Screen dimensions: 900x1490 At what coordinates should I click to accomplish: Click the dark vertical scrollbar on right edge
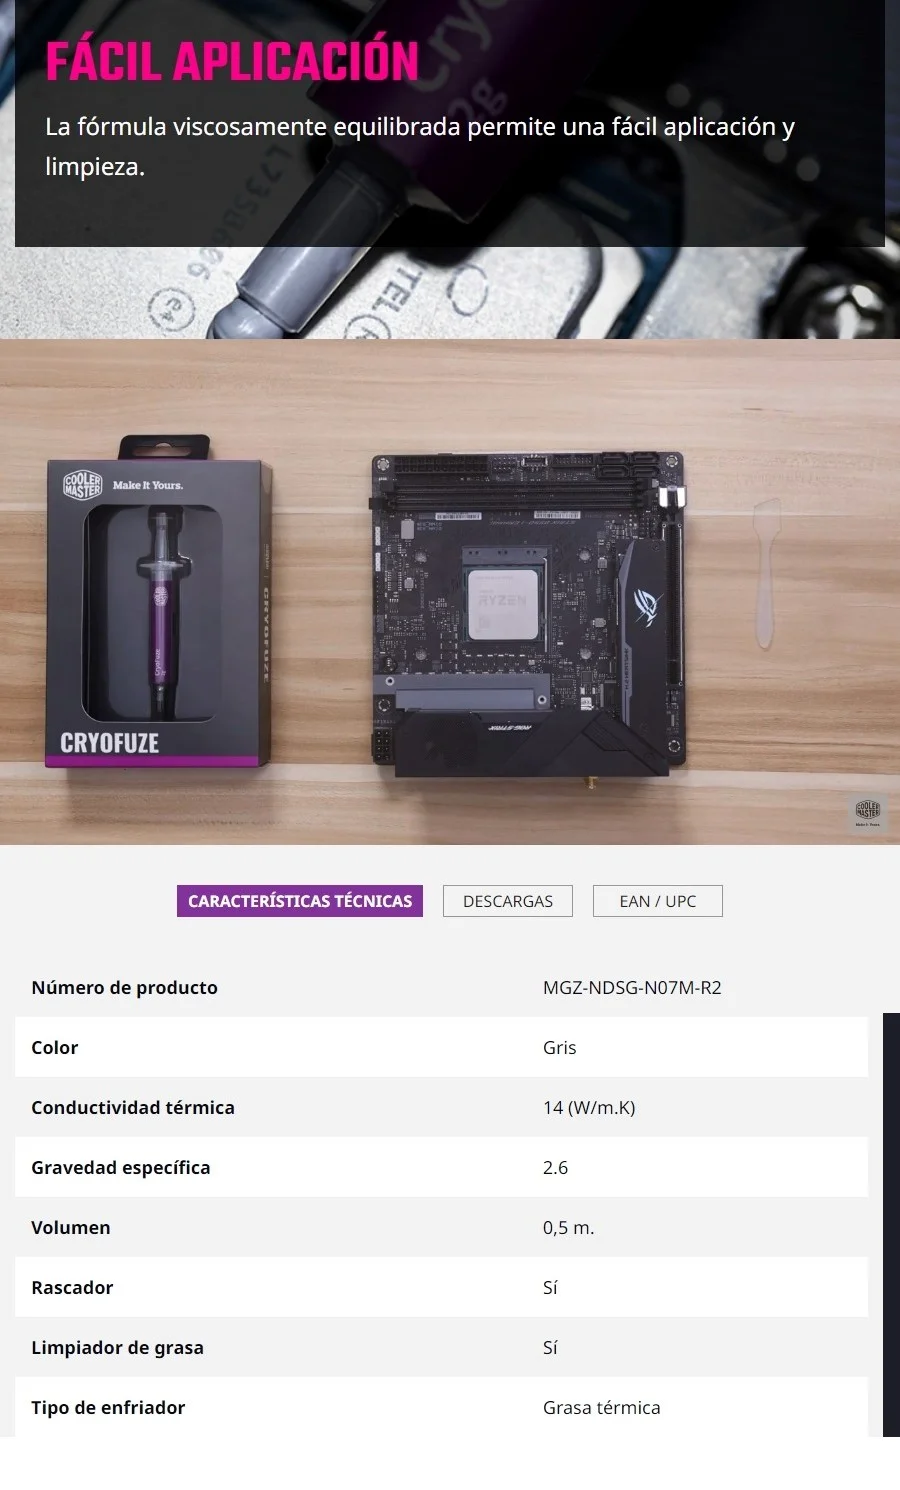pos(891,1225)
